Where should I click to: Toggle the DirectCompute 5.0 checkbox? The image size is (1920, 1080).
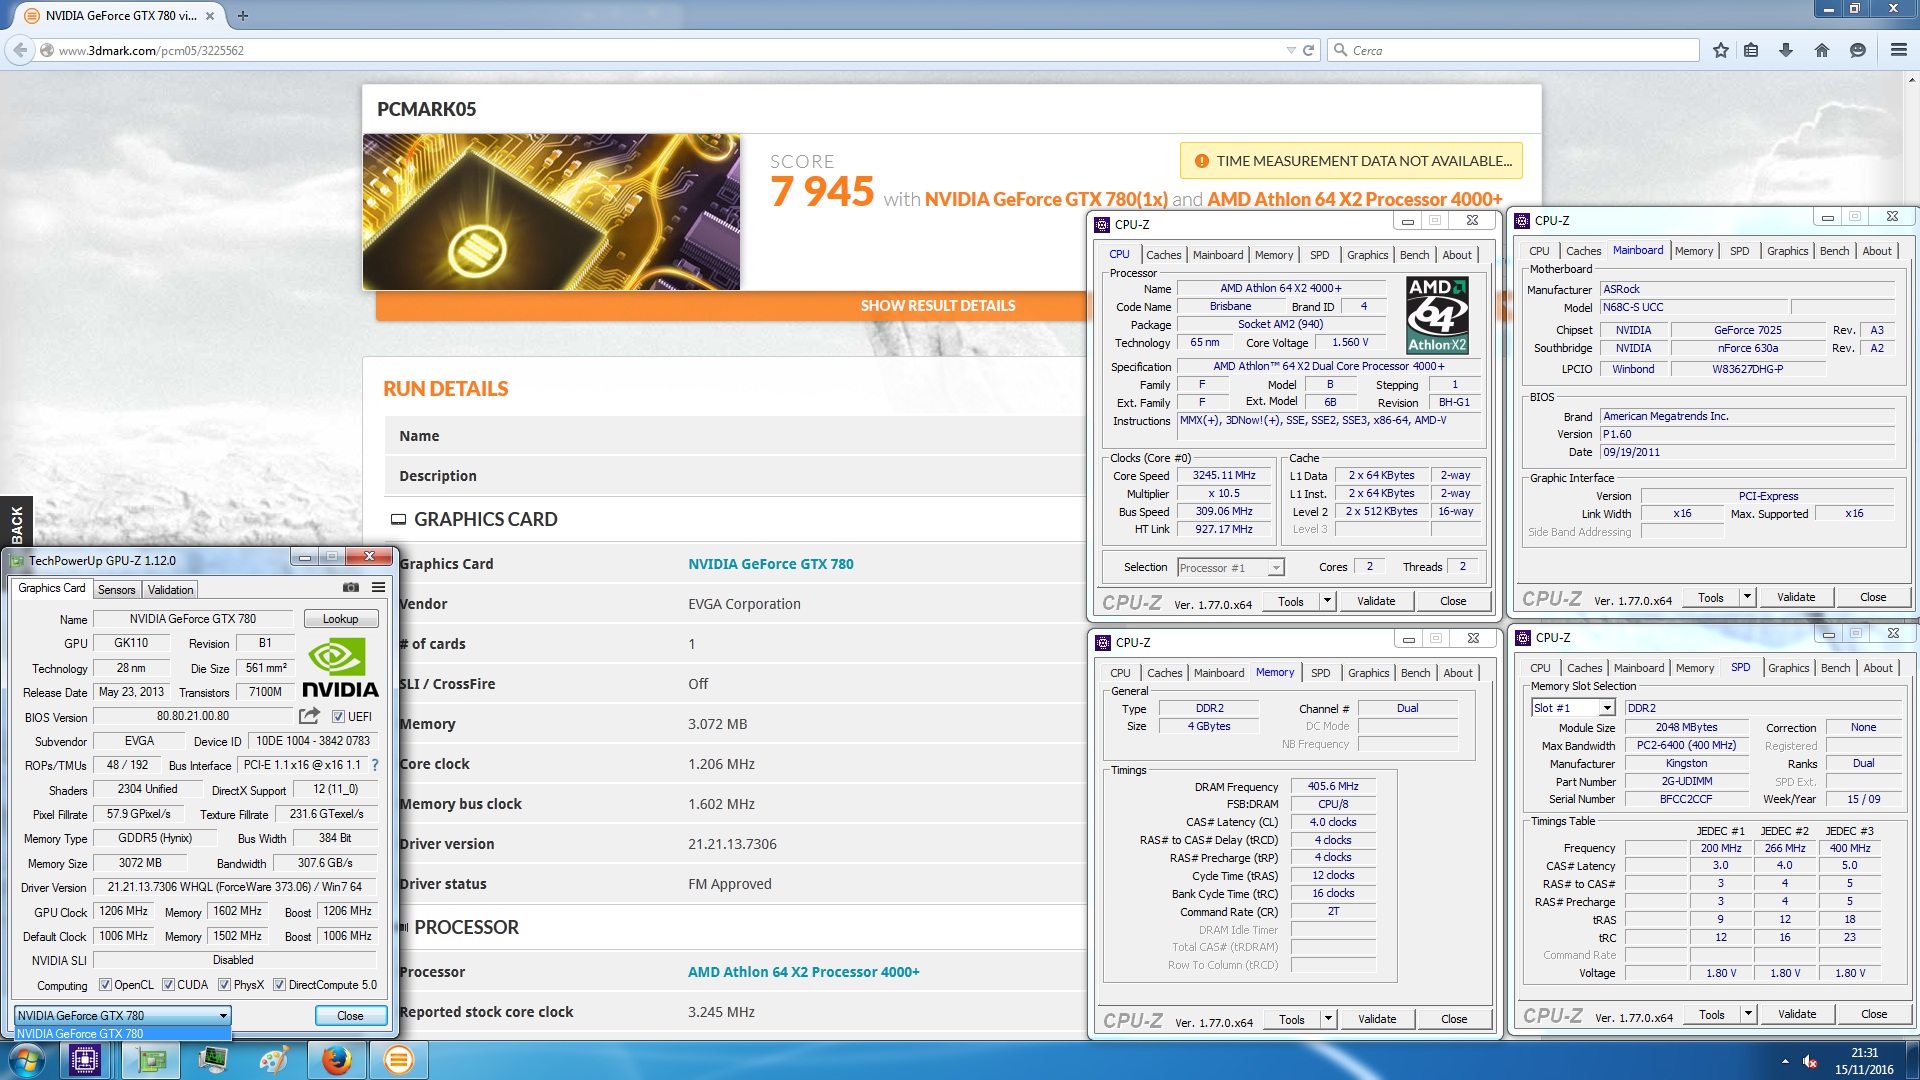point(280,985)
